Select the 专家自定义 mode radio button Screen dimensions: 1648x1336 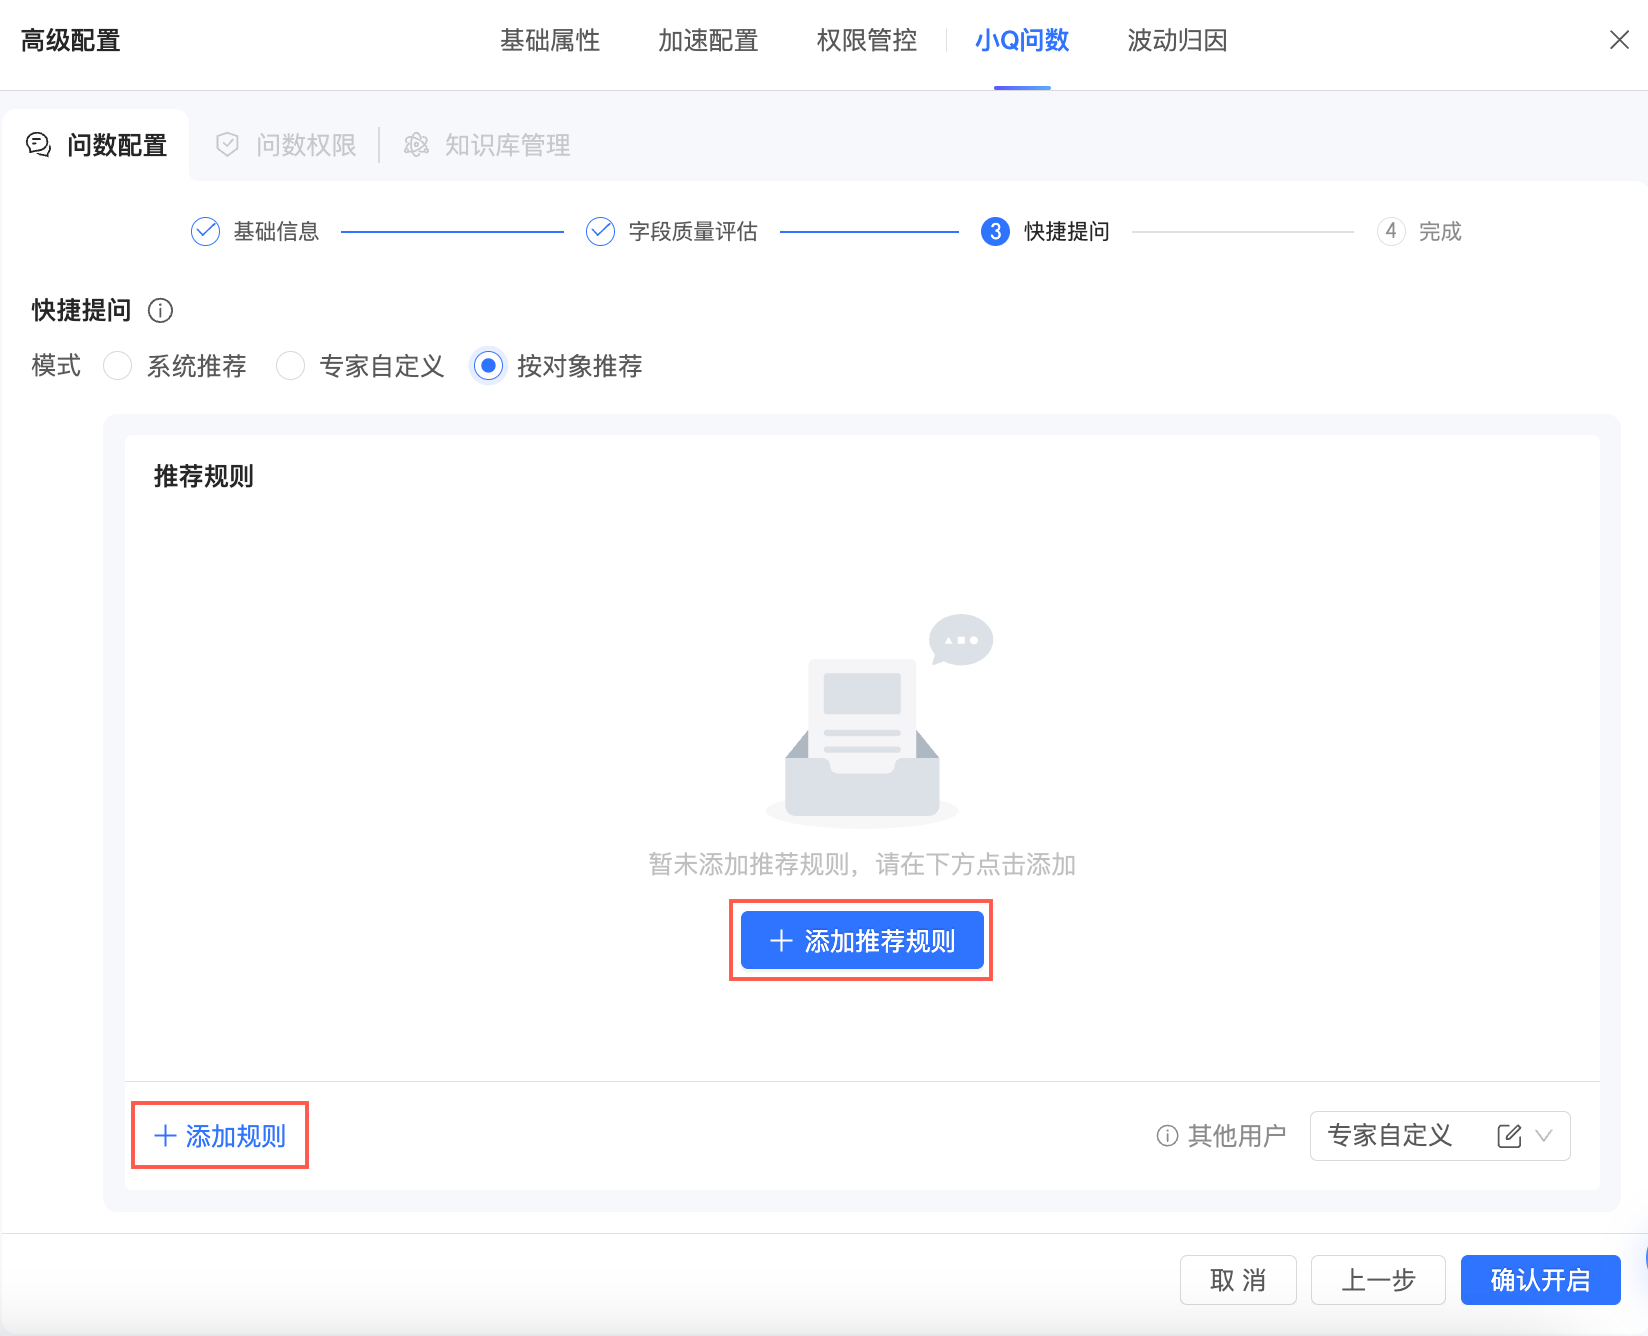coord(290,366)
